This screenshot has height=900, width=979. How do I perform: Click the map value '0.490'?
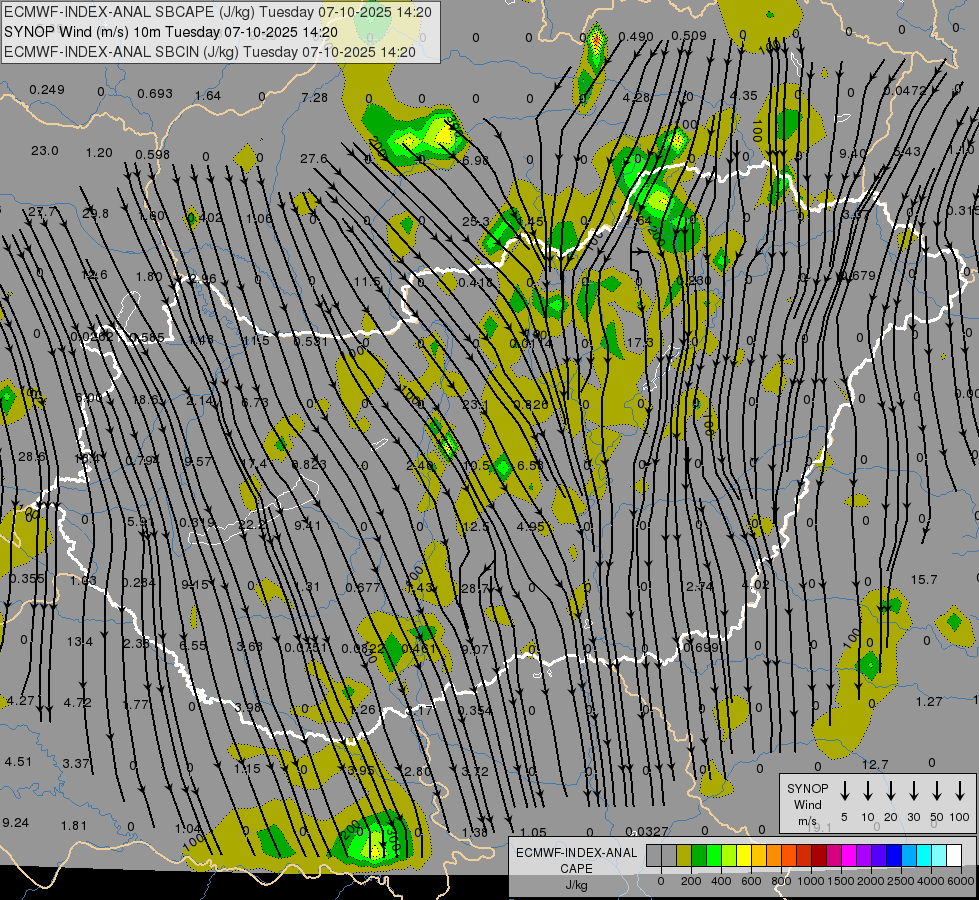pyautogui.click(x=636, y=37)
